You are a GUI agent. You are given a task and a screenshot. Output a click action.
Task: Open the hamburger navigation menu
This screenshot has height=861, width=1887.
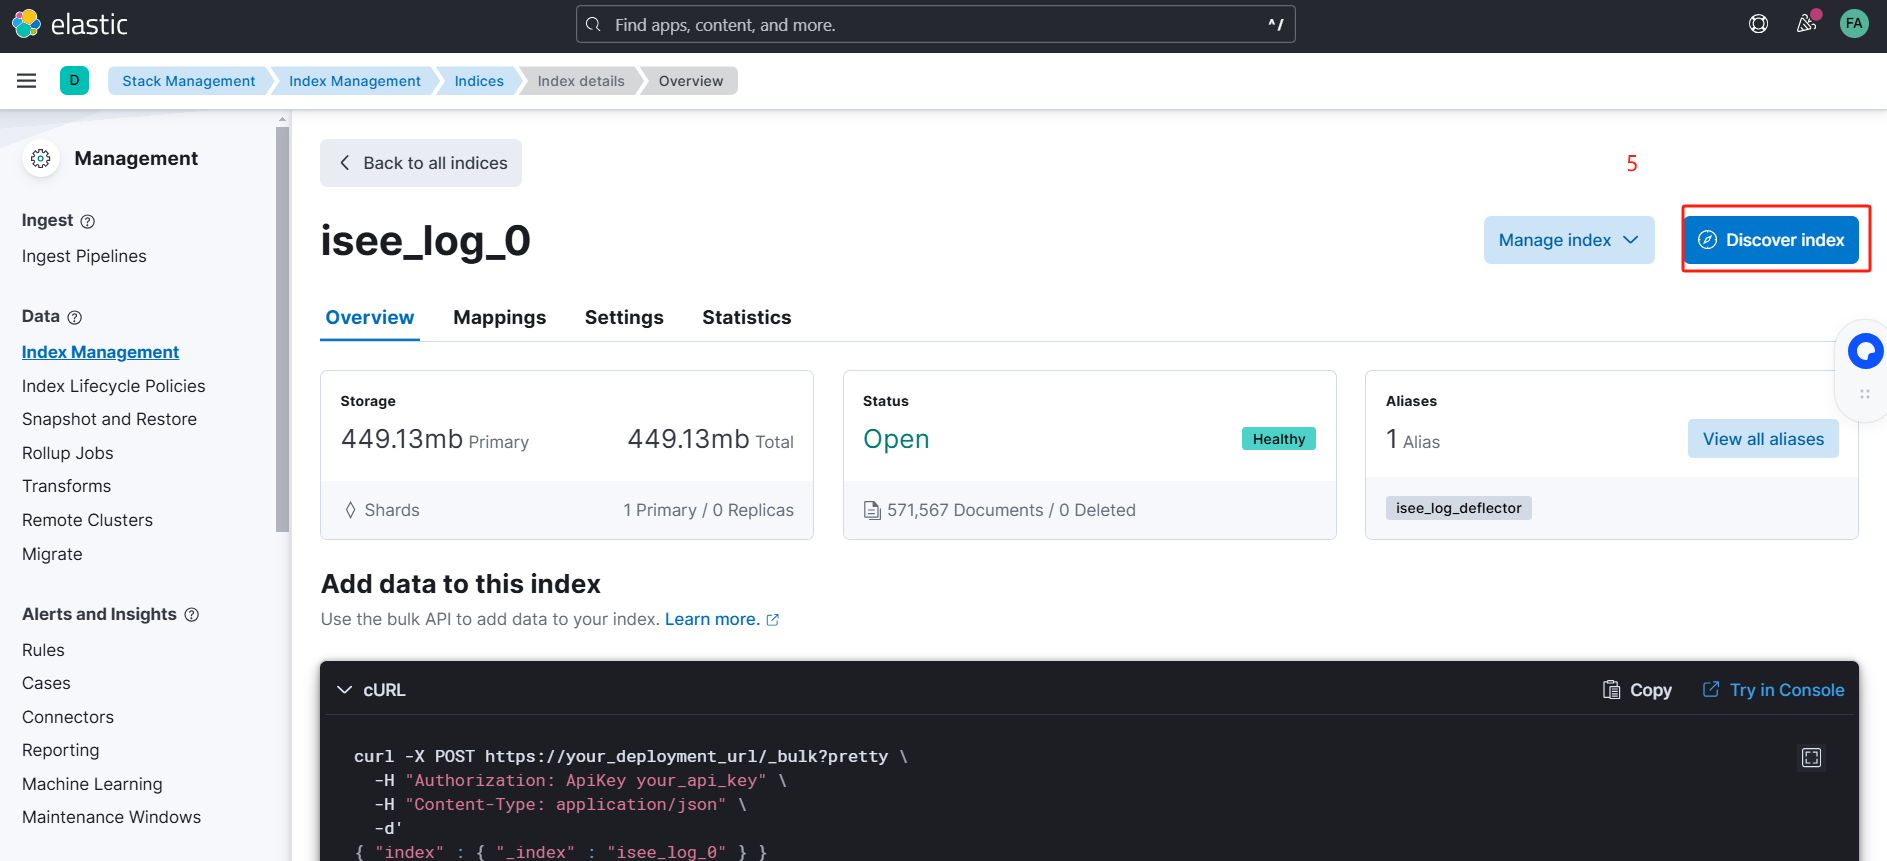pyautogui.click(x=27, y=81)
